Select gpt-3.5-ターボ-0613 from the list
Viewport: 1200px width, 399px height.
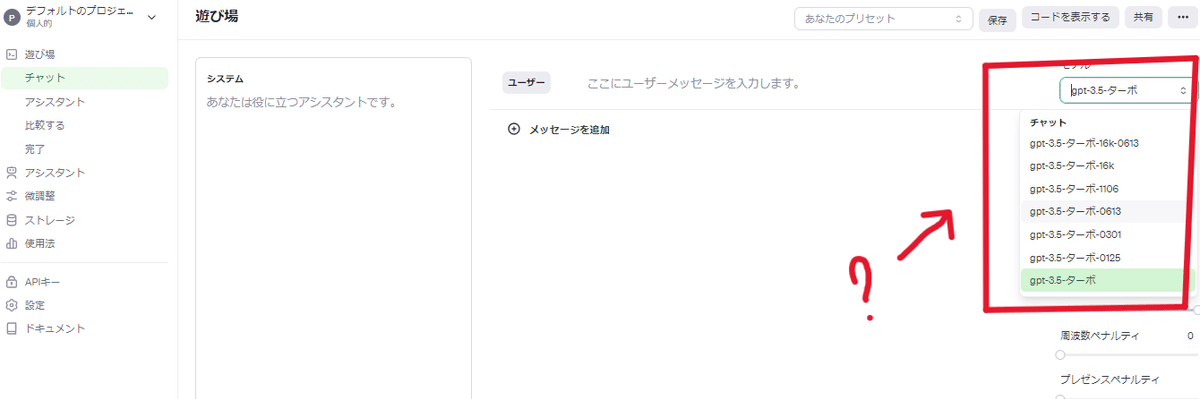pyautogui.click(x=1108, y=211)
